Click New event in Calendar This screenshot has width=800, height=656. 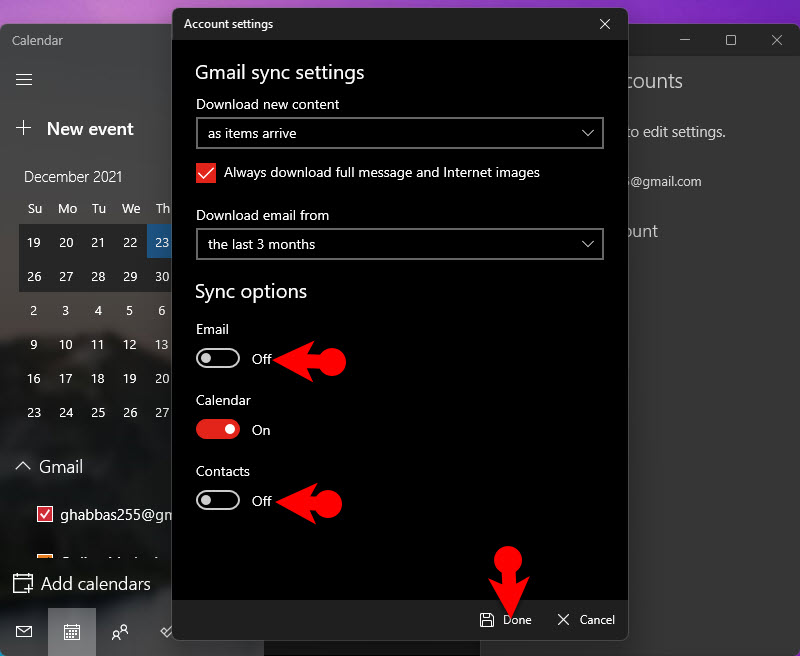coord(90,129)
